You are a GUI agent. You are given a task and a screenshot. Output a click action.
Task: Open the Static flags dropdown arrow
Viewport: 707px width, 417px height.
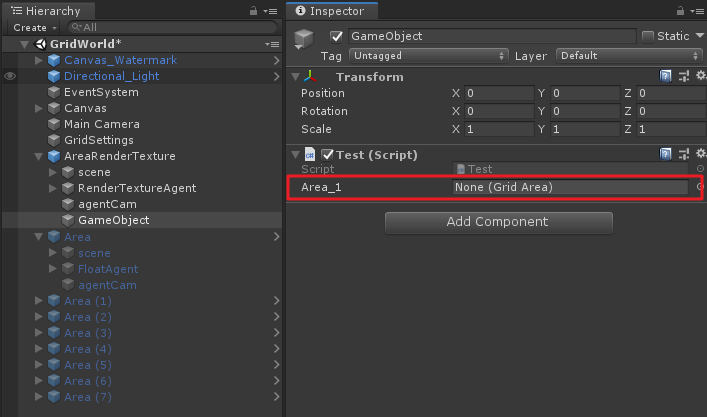click(700, 36)
